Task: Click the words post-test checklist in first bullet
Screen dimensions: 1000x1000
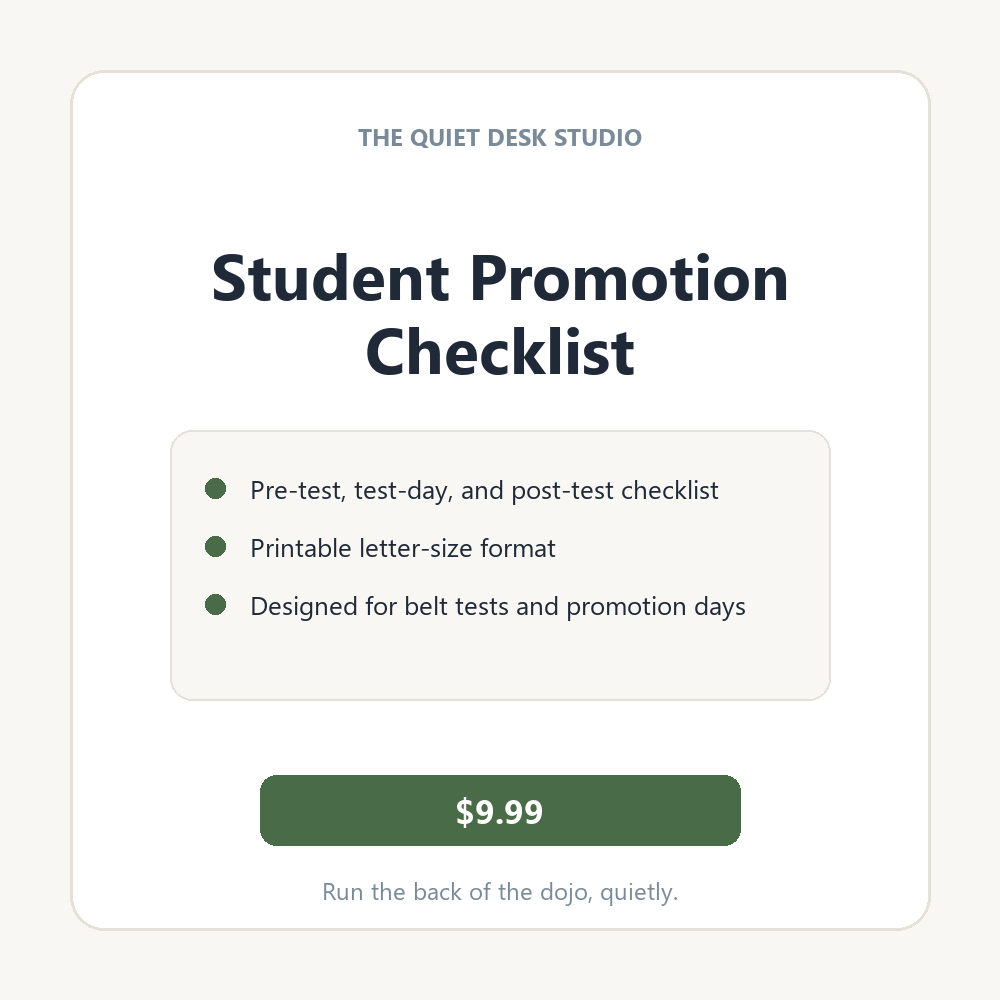Action: (615, 490)
